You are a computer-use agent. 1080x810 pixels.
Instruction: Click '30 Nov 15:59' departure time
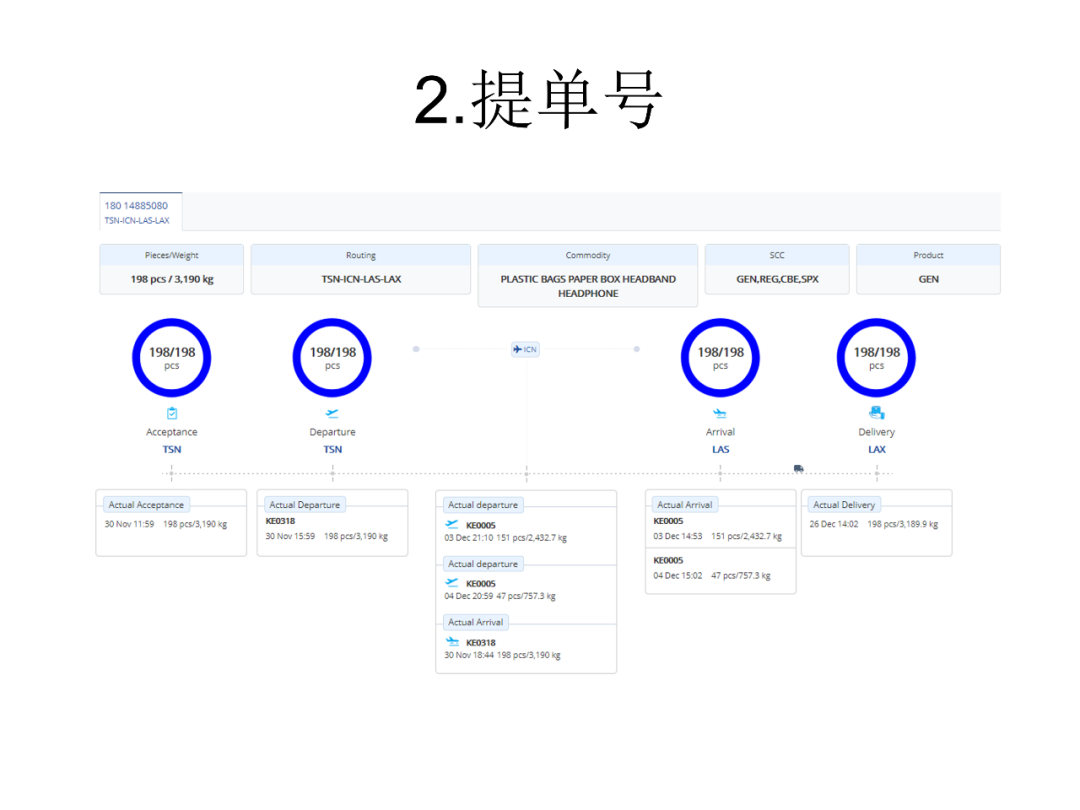pos(290,536)
